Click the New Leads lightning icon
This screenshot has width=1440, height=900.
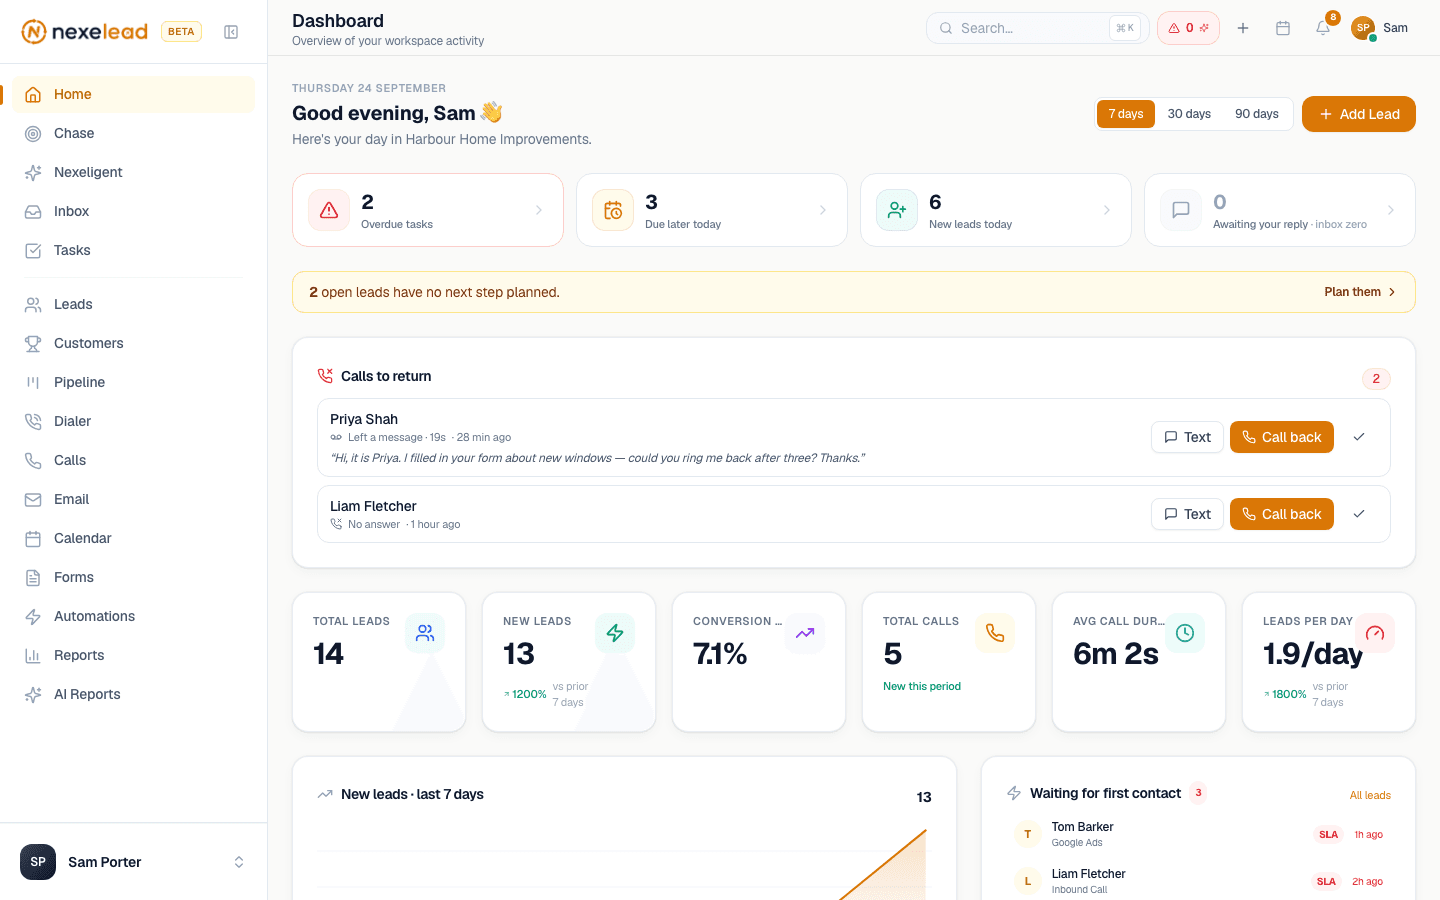(x=615, y=633)
